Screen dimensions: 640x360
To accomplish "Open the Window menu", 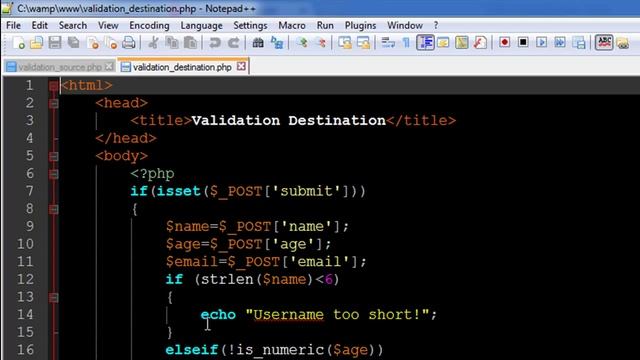I will point(405,25).
